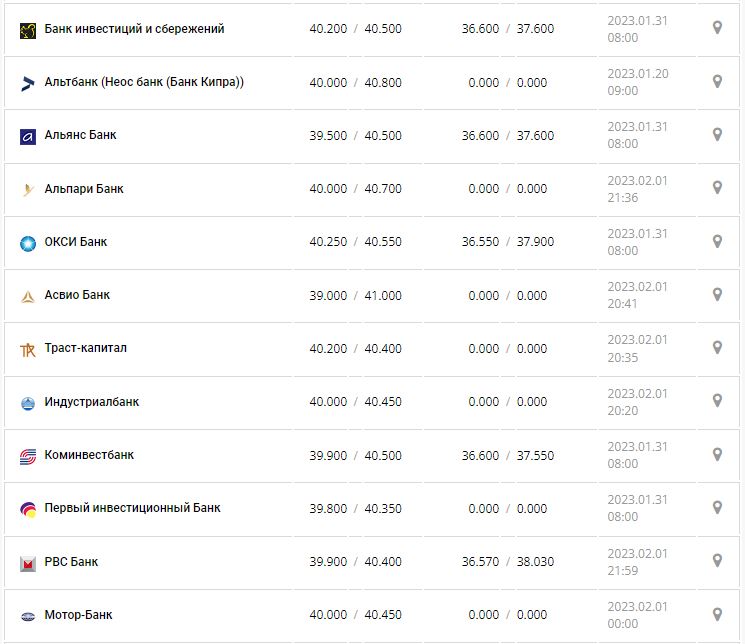Click the Альтбанк (Неос банк) name
The height and width of the screenshot is (644, 745).
(144, 82)
